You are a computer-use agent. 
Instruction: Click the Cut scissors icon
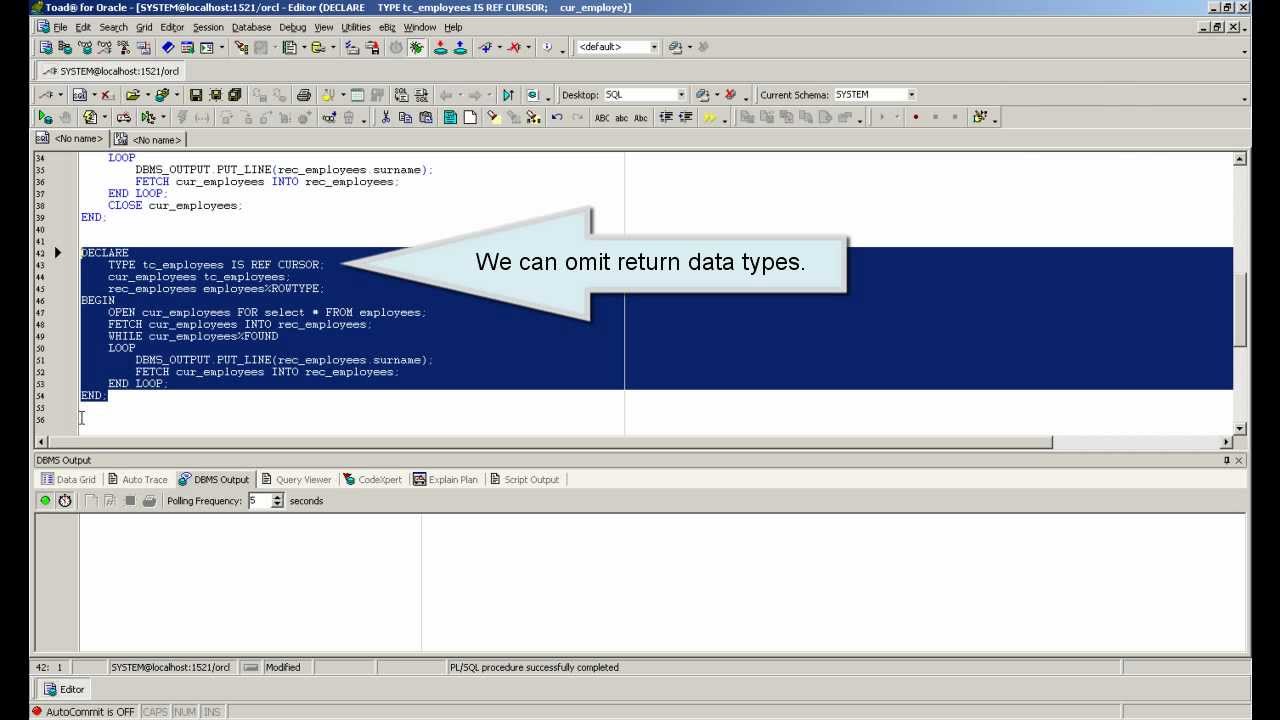[385, 117]
